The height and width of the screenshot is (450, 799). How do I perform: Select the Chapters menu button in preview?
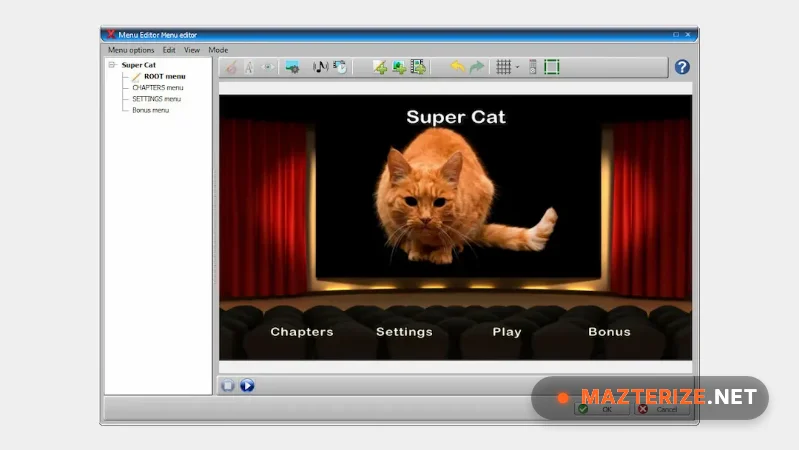[302, 332]
